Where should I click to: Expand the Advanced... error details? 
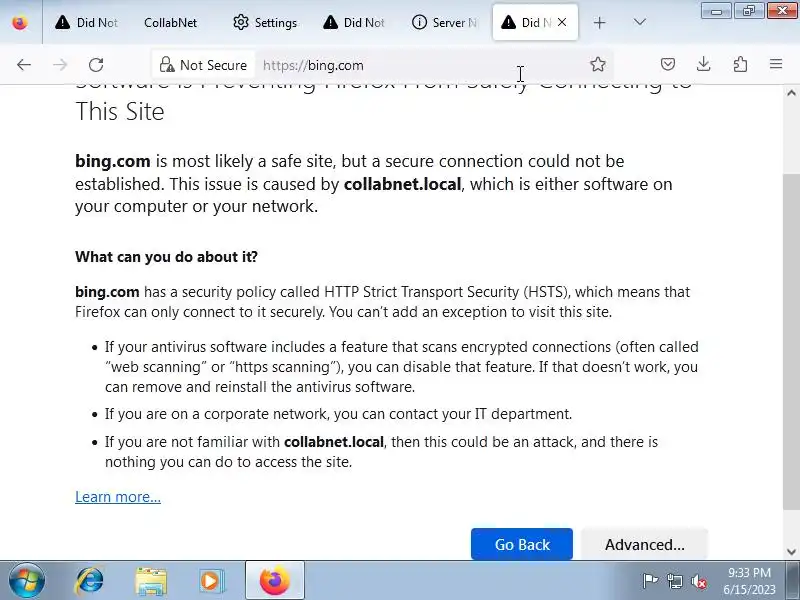[644, 545]
